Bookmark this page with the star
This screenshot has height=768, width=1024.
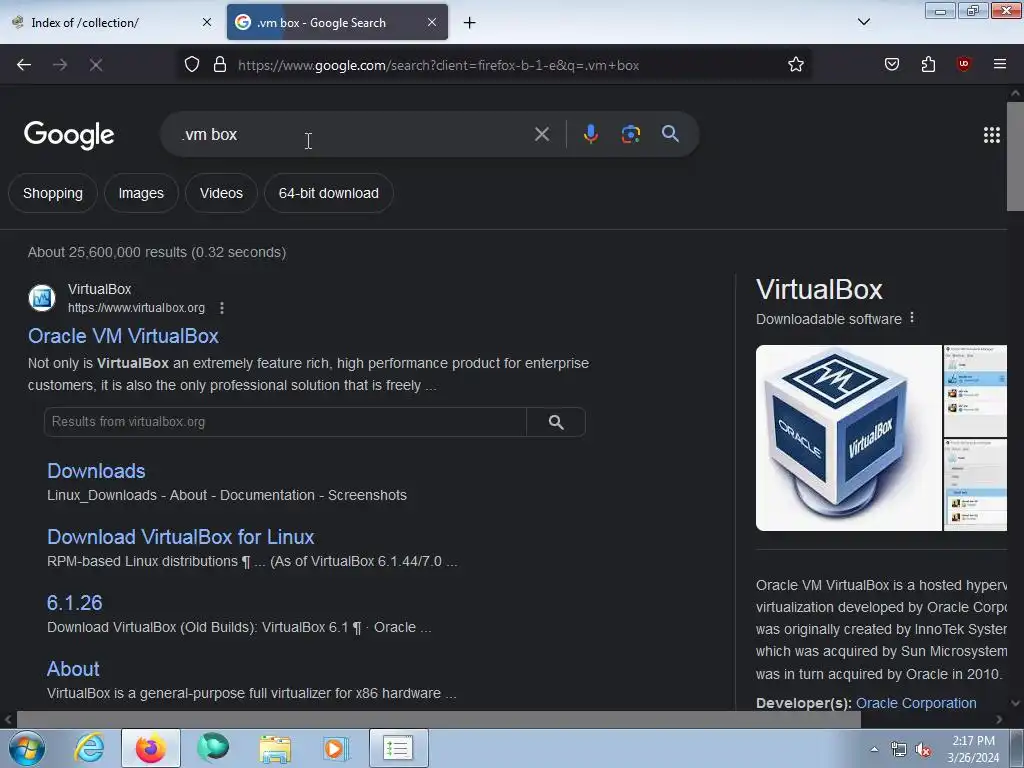point(795,65)
